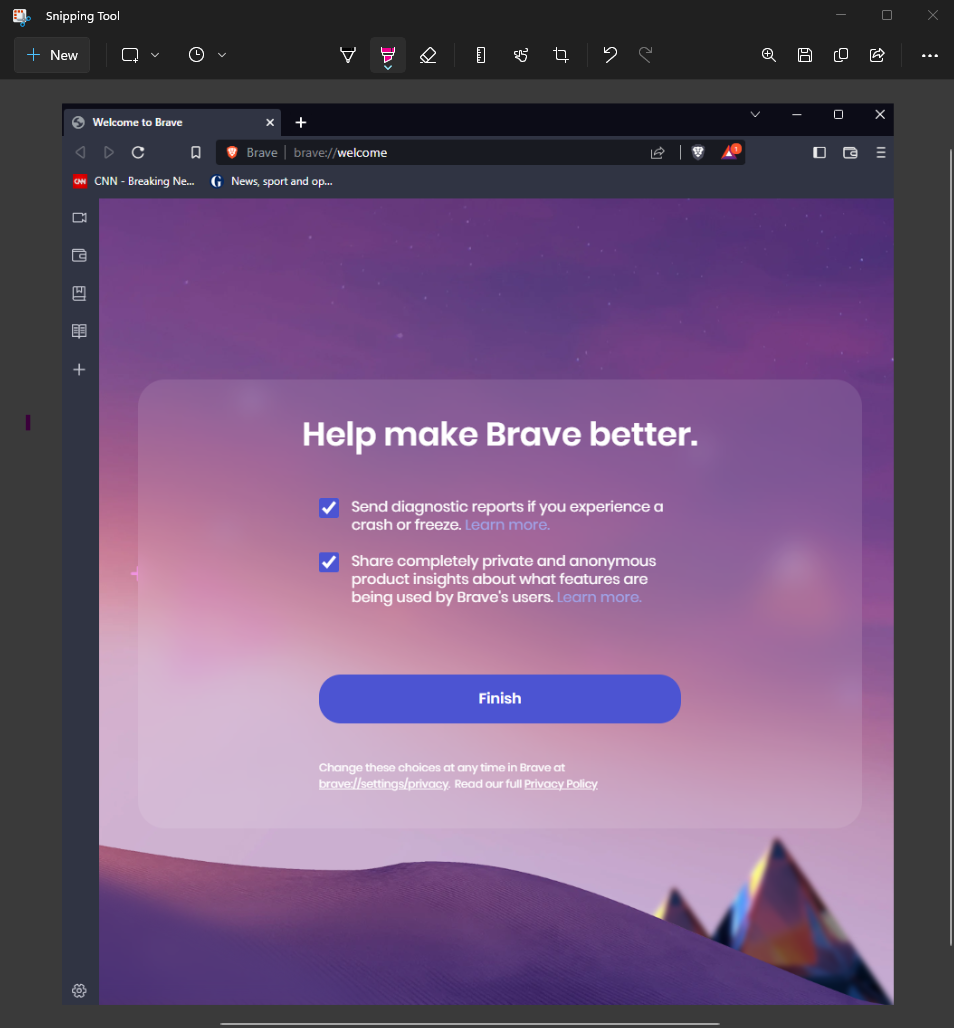Add item to Brave sidebar
This screenshot has height=1028, width=954.
coord(79,370)
